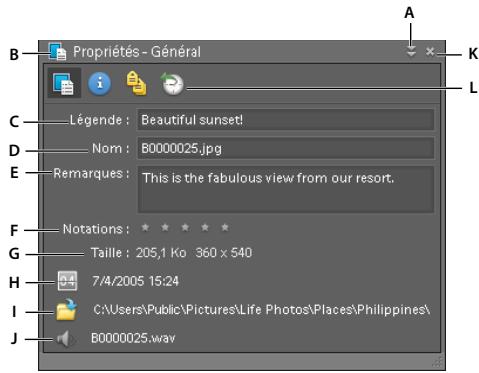Click the Properties panel title icon

[57, 51]
